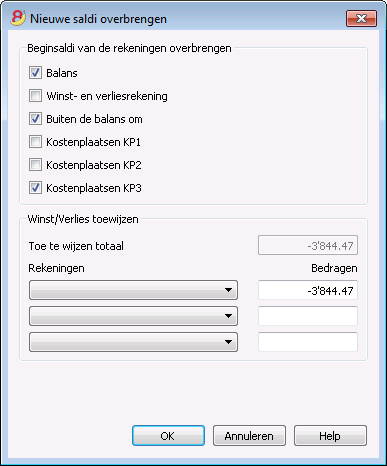Image resolution: width=387 pixels, height=466 pixels.
Task: Click the second empty Bedragen field
Action: (x=308, y=316)
